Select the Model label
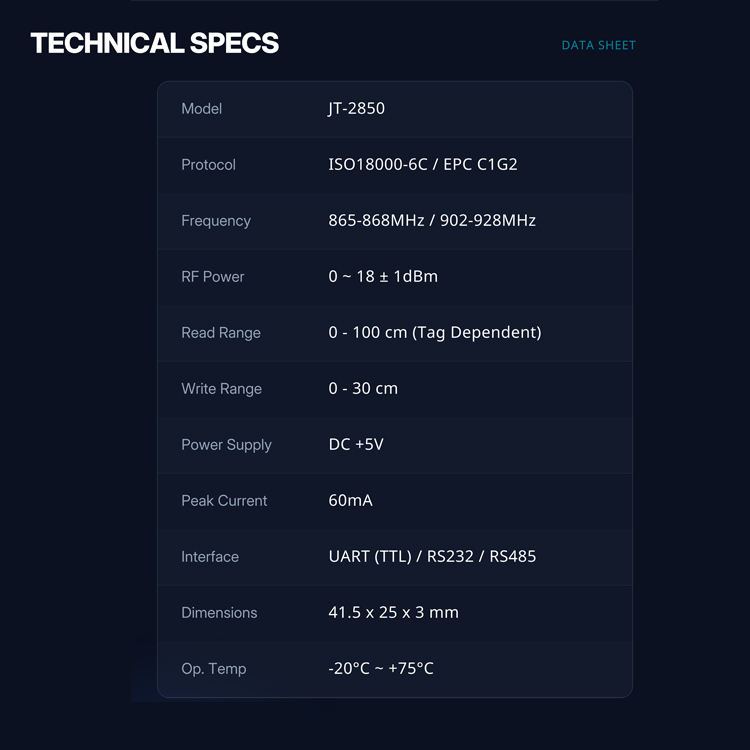Screen dimensions: 750x750 pyautogui.click(x=202, y=108)
